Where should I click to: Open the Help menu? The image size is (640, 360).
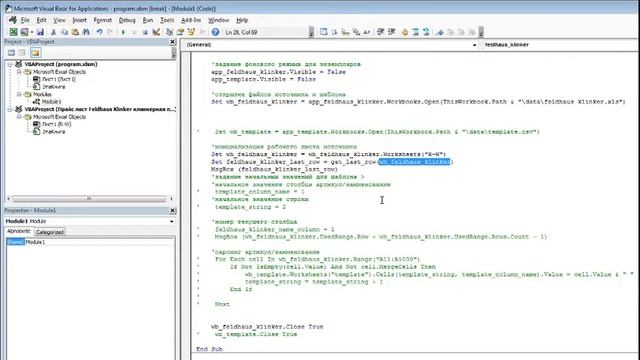pyautogui.click(x=242, y=20)
